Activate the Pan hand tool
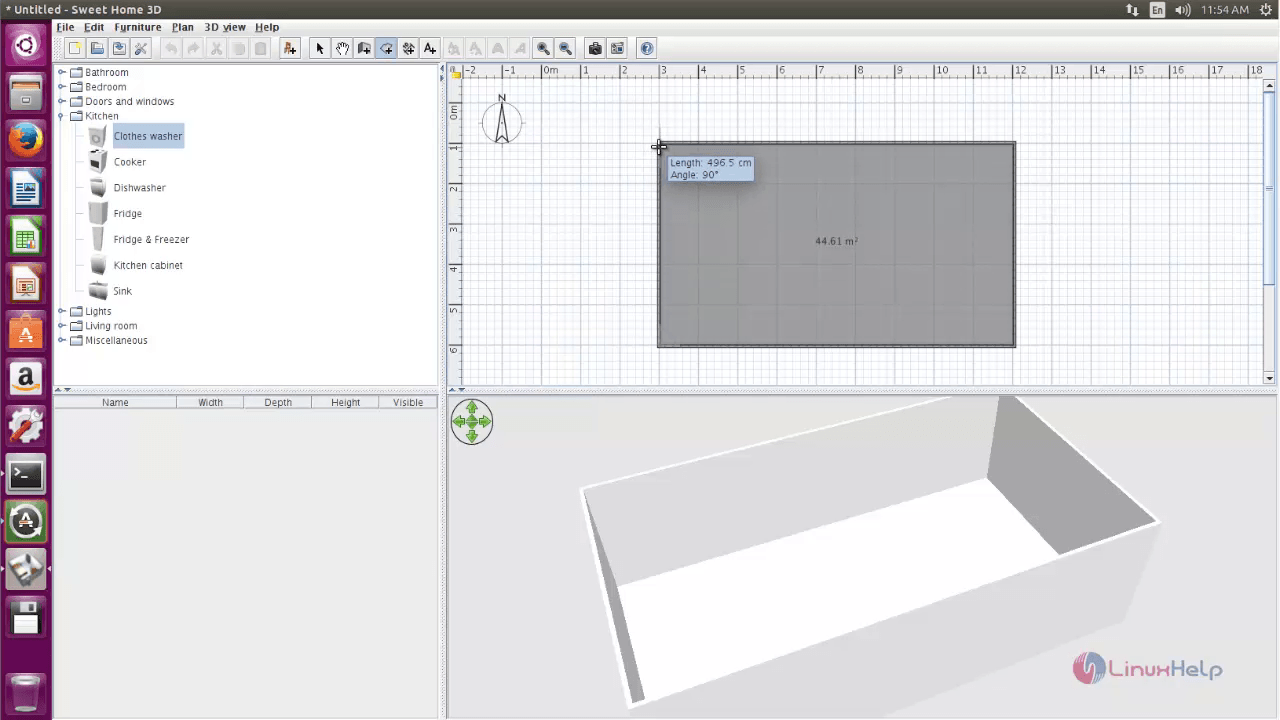 tap(342, 48)
